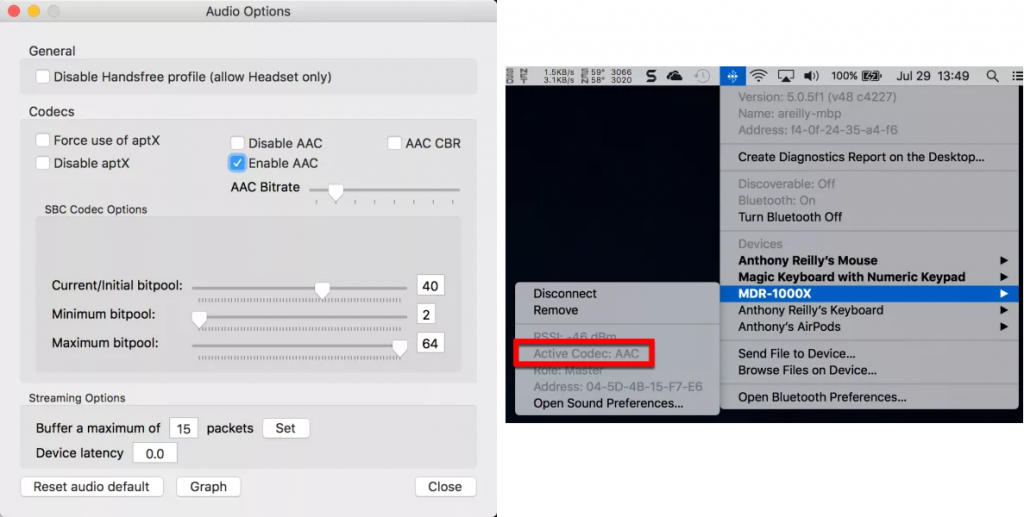Open the Graph button
This screenshot has width=1024, height=517.
(x=208, y=486)
